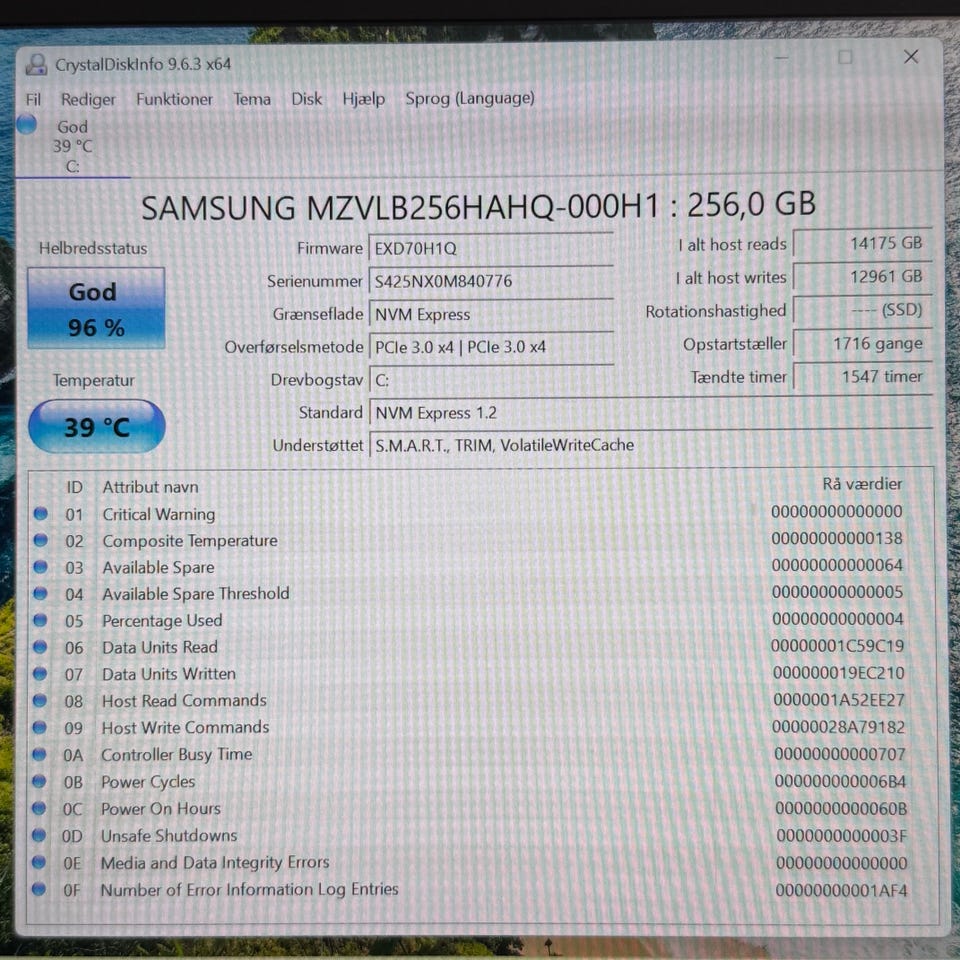Click raw value 0000028A79182
960x960 pixels.
(838, 727)
